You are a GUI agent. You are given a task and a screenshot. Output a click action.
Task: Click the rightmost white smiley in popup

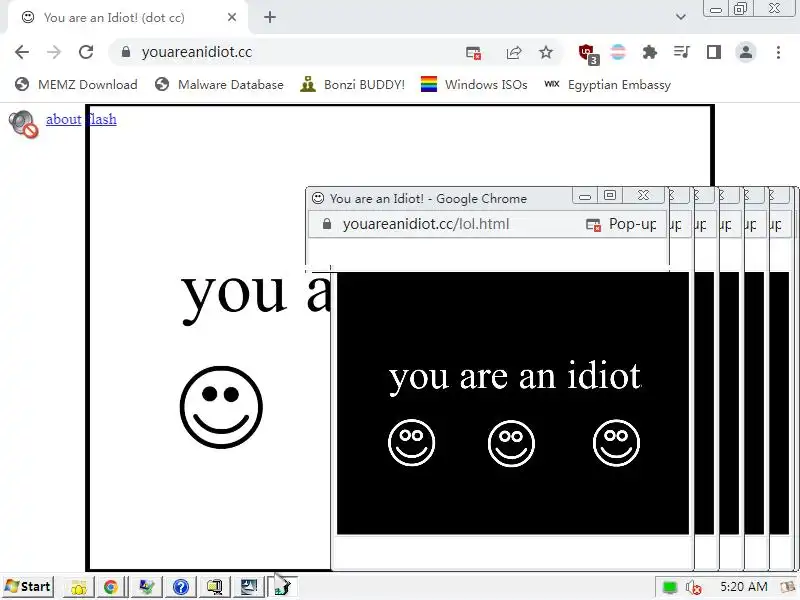click(616, 443)
